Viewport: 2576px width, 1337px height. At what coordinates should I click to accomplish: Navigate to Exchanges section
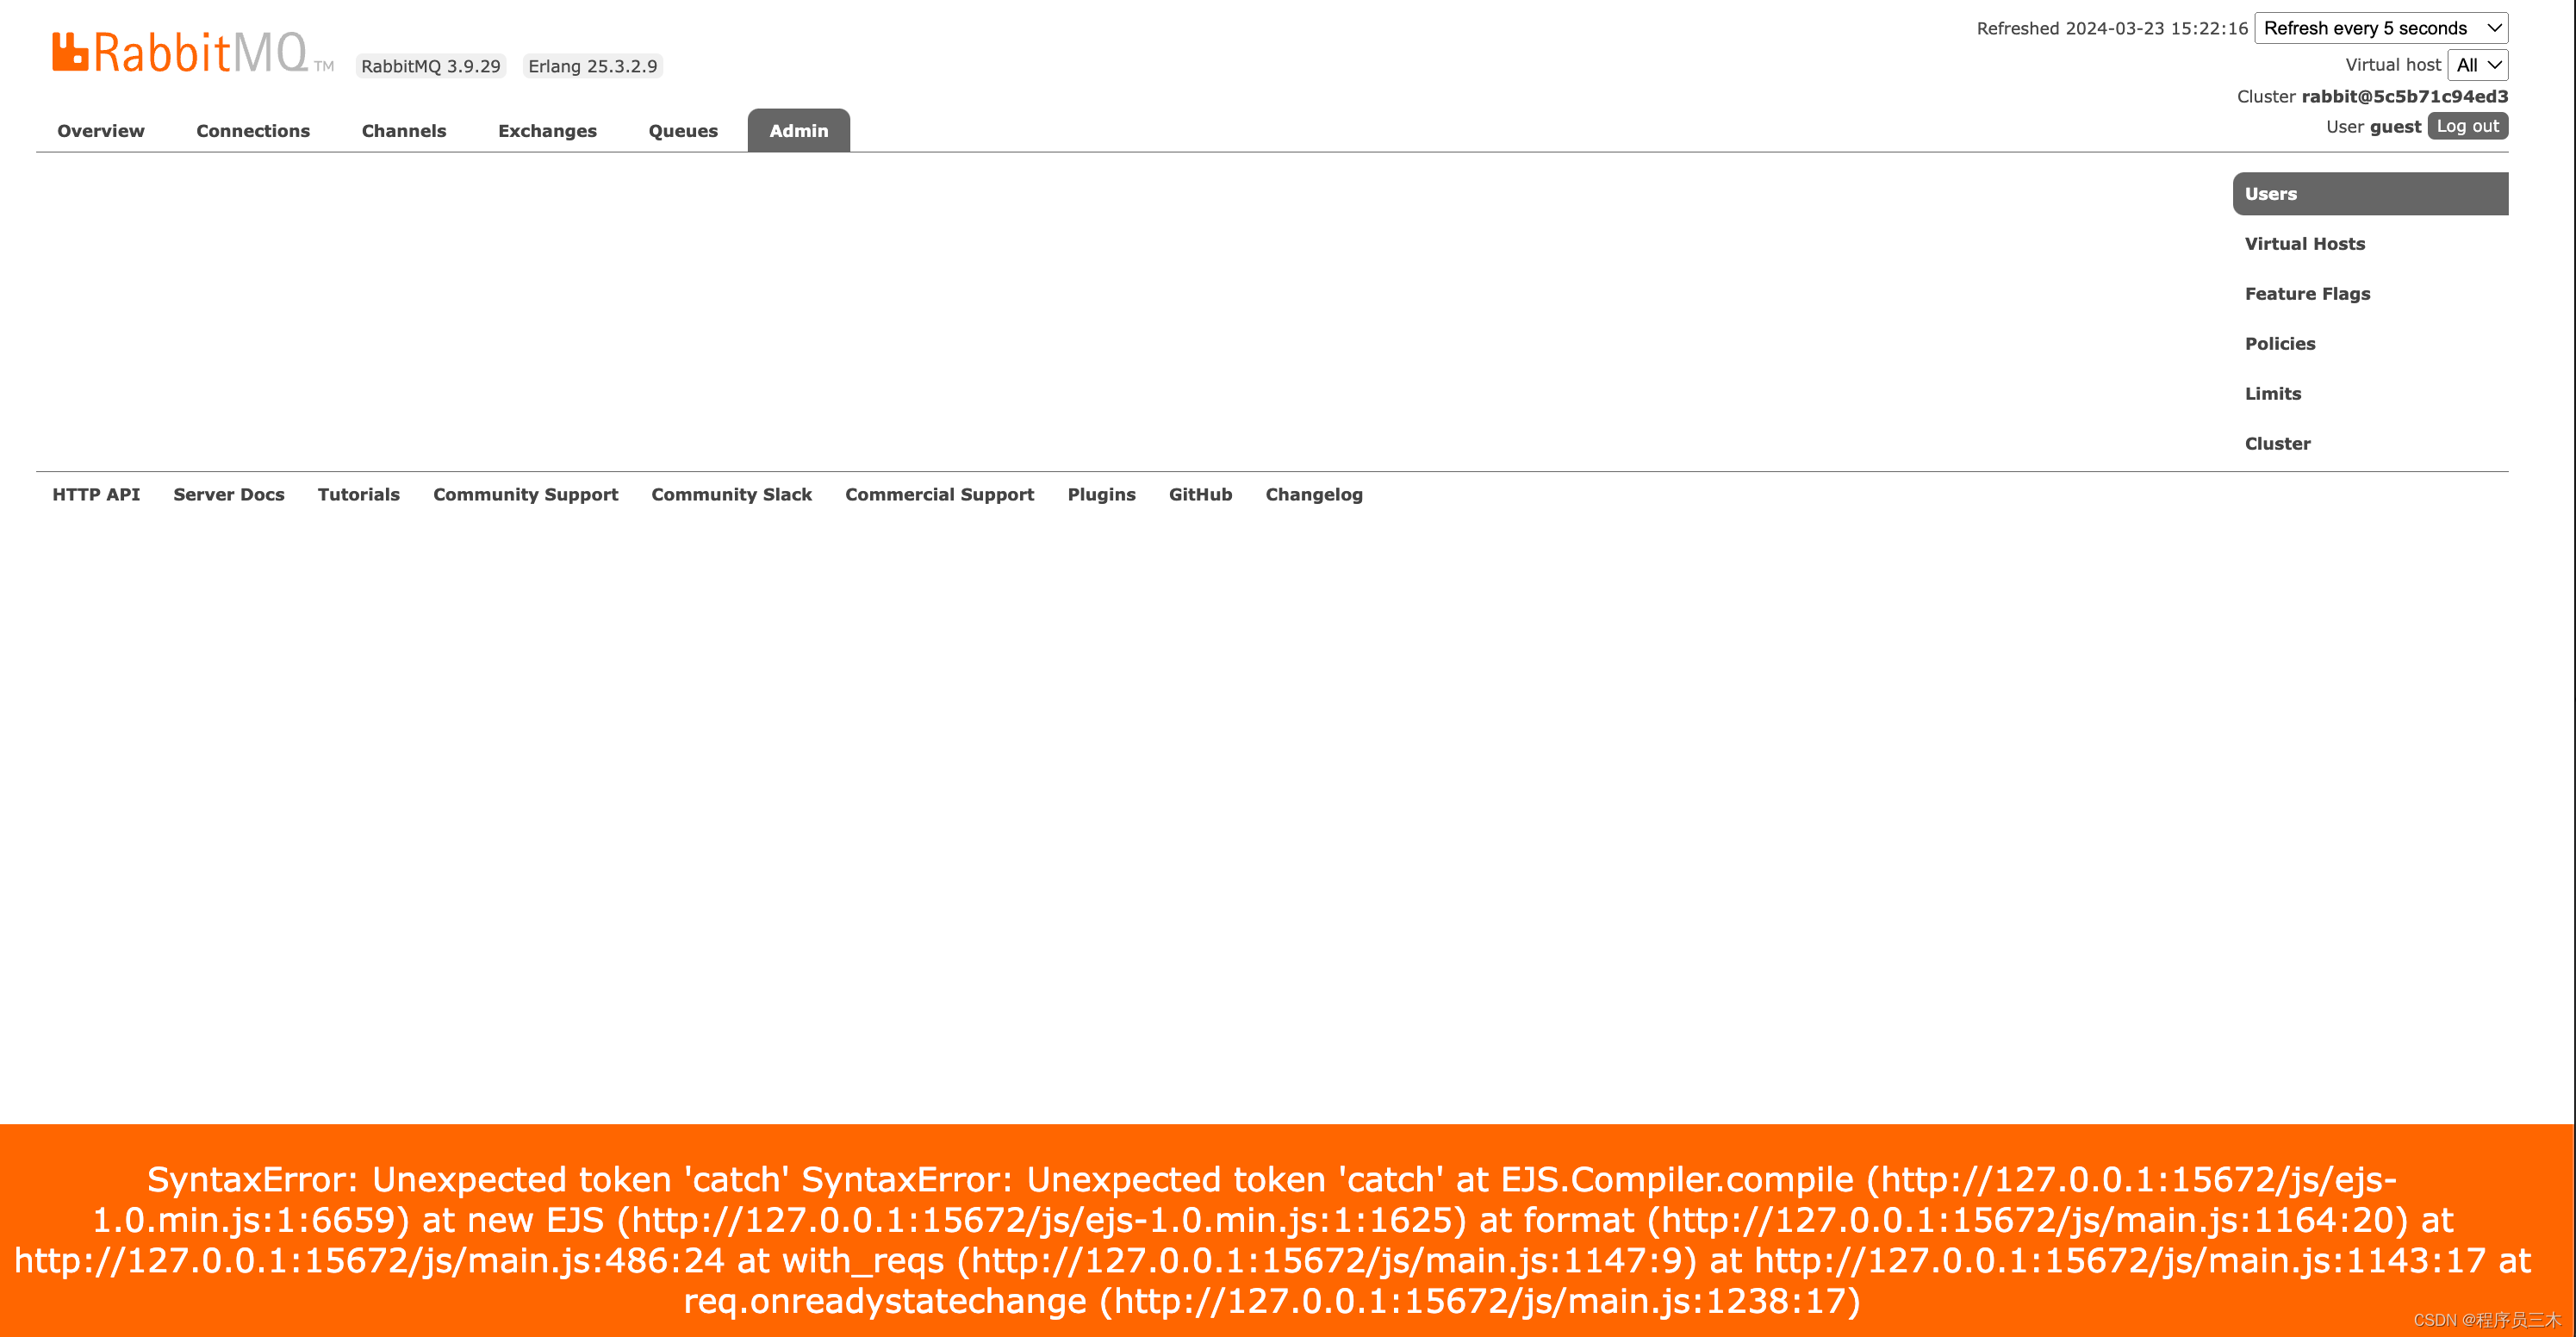click(x=547, y=129)
